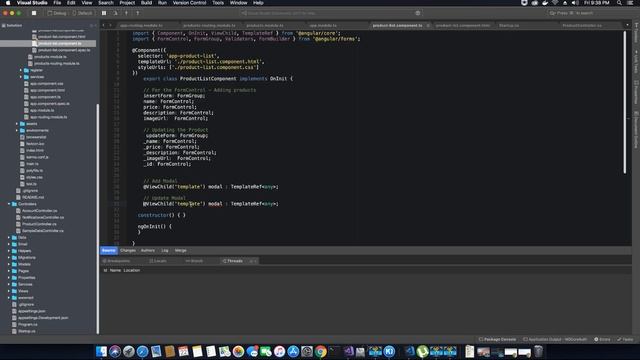Open Launchpad rocket icon in dock

click(x=129, y=351)
